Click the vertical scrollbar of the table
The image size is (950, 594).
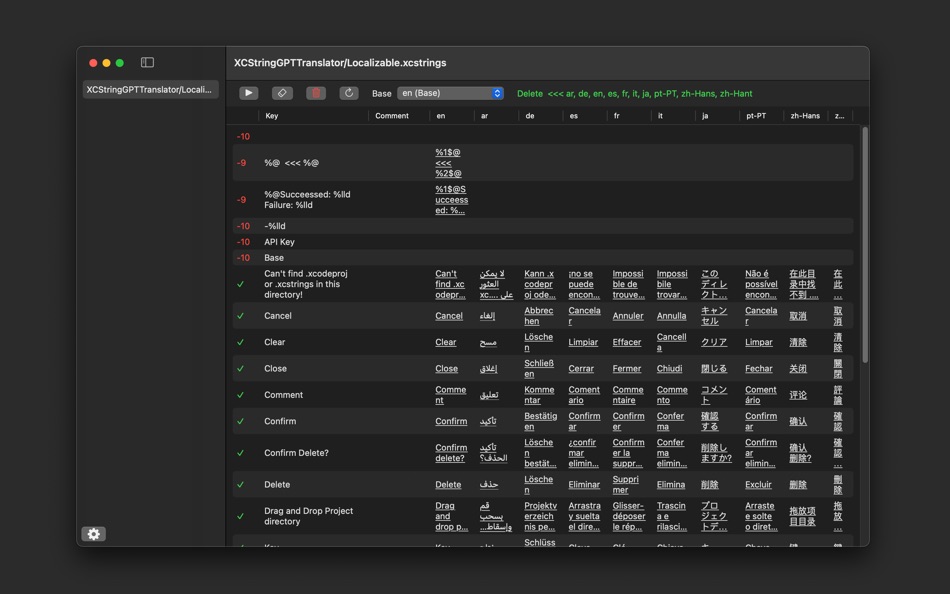[x=865, y=245]
